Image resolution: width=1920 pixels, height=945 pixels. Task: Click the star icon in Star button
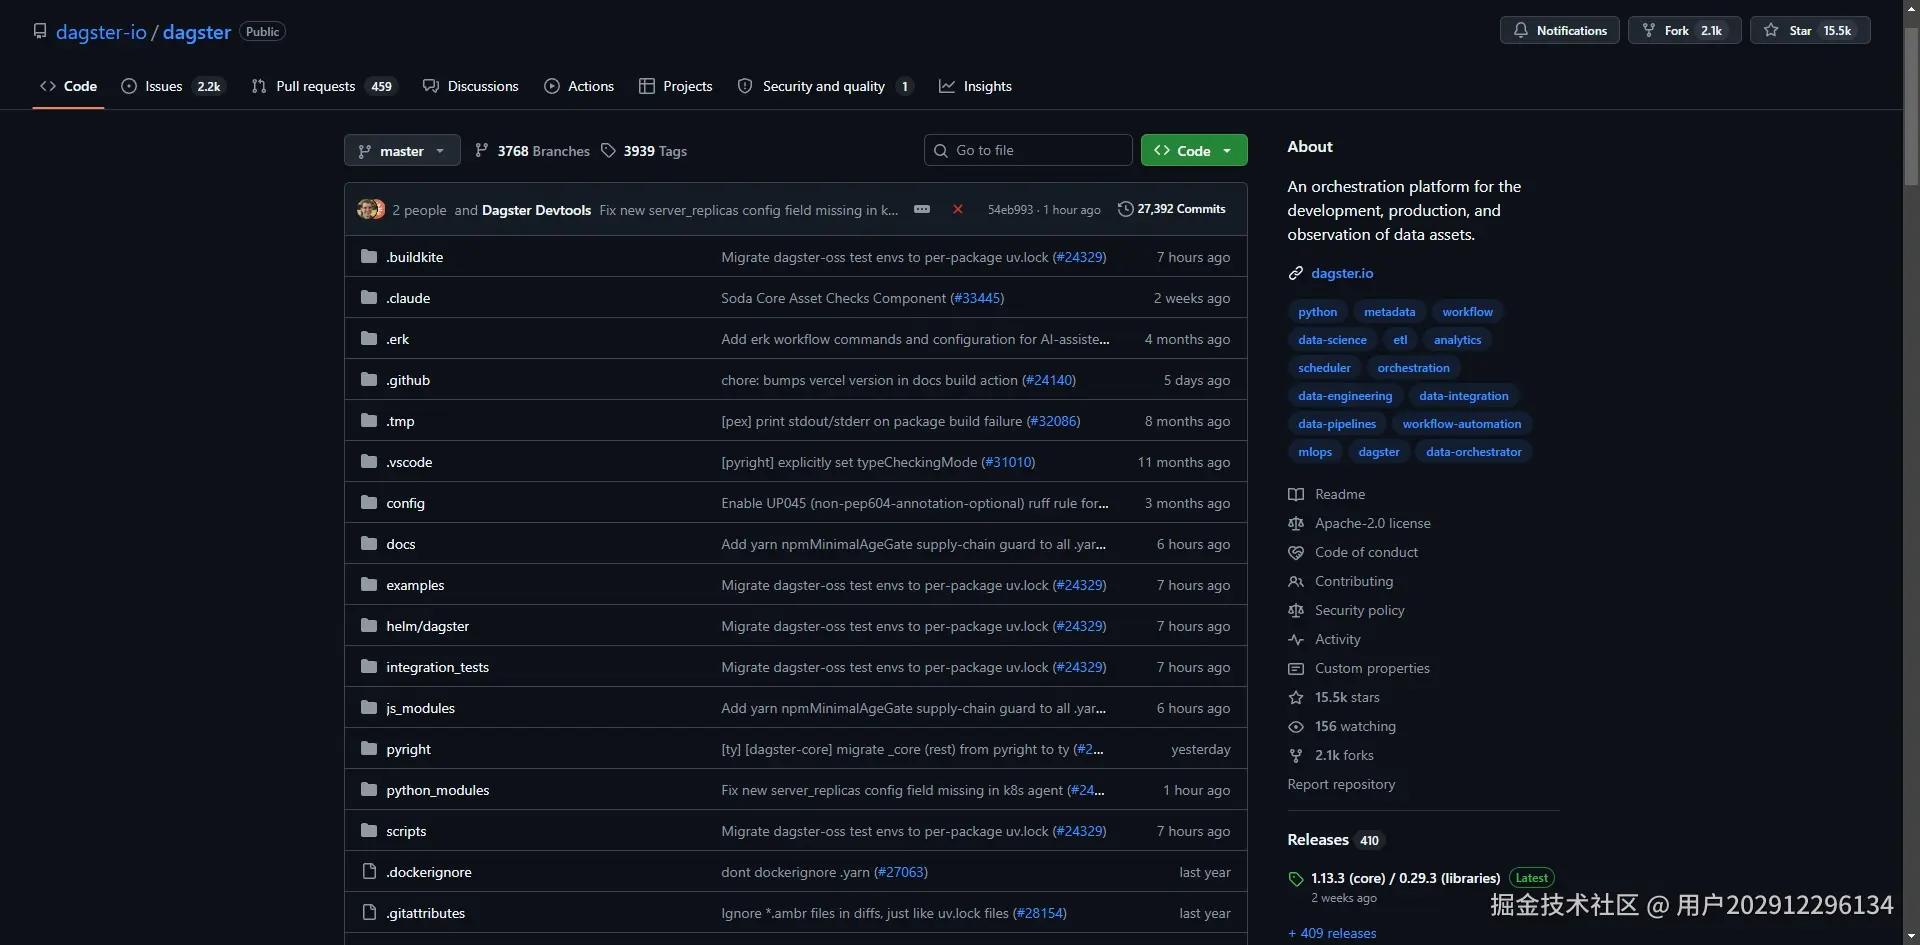[1771, 30]
